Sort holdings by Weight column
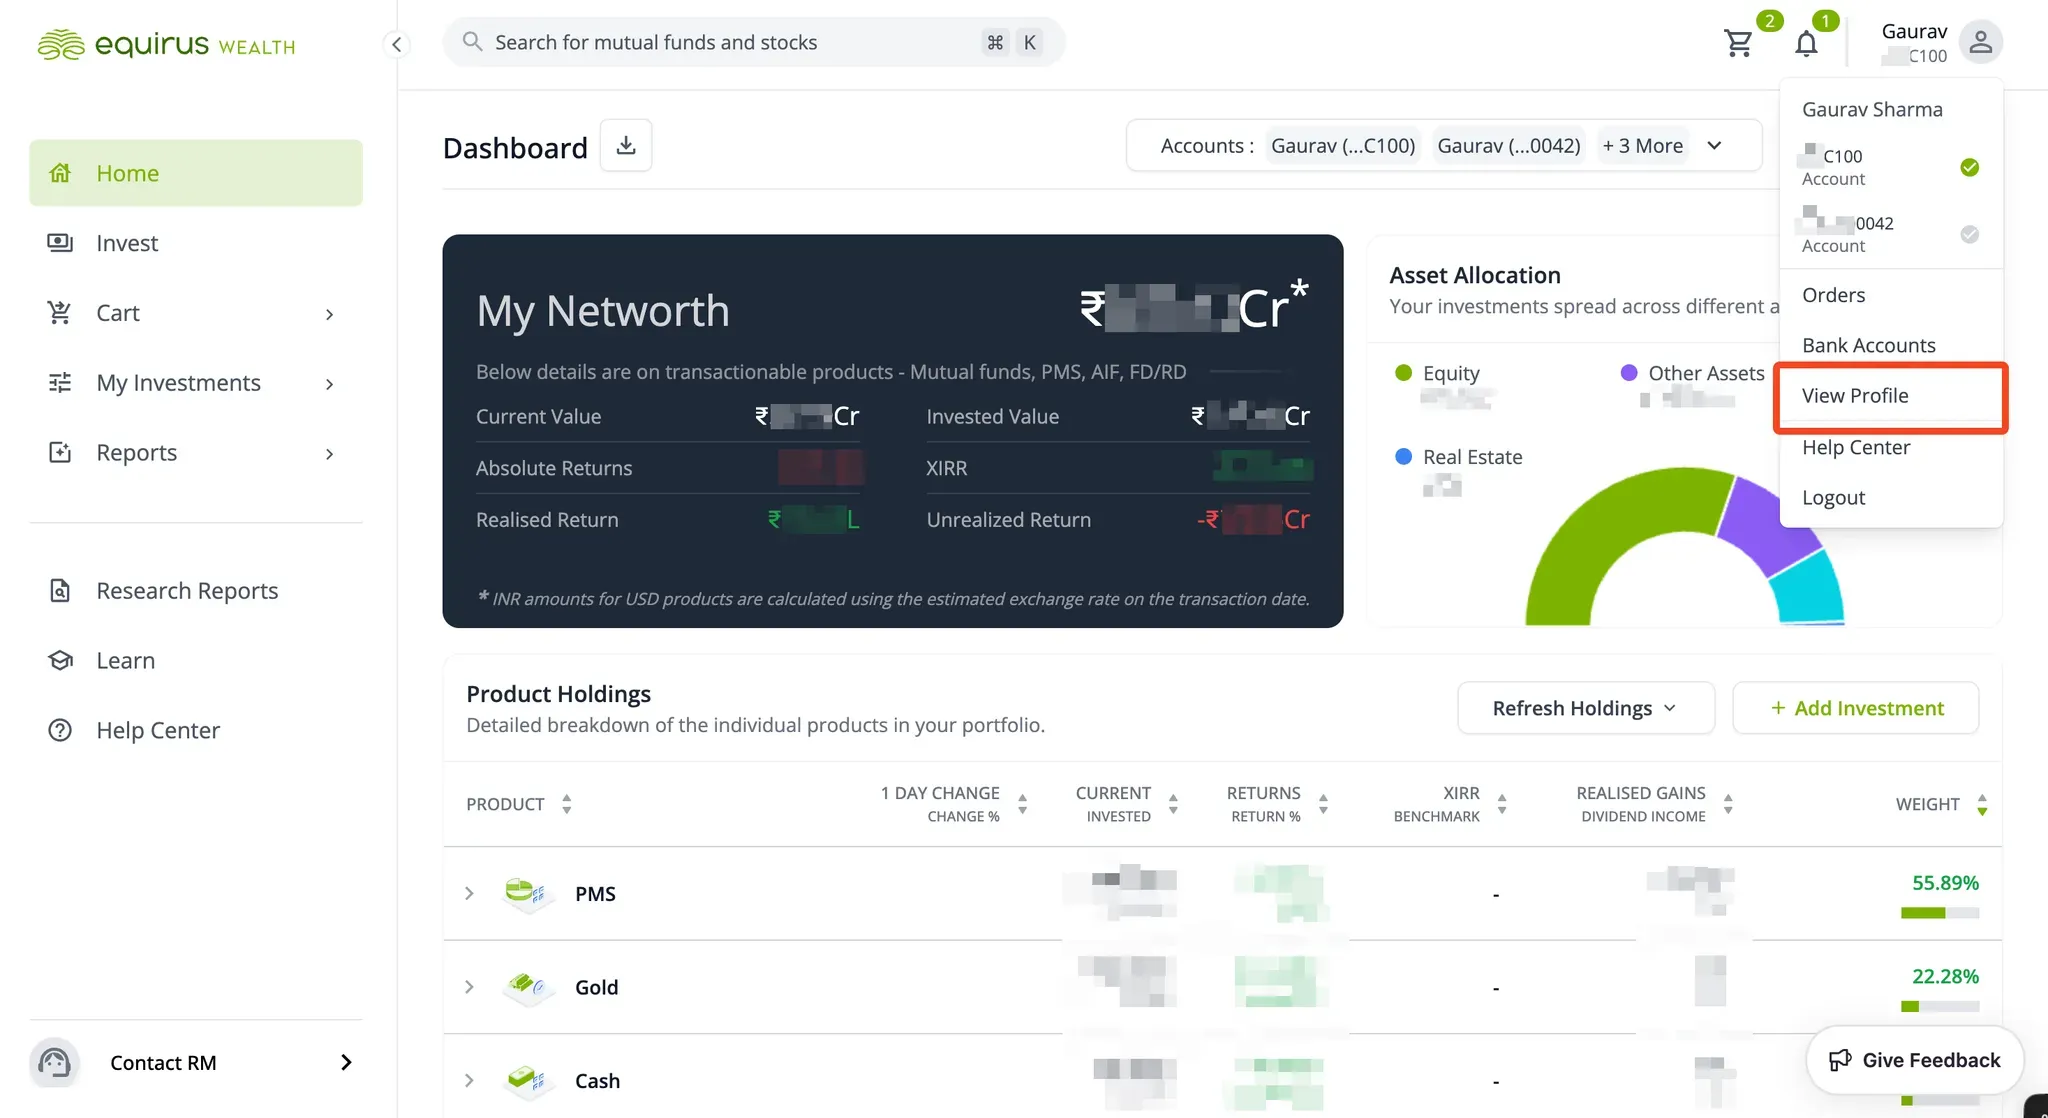The image size is (2048, 1118). point(1982,804)
